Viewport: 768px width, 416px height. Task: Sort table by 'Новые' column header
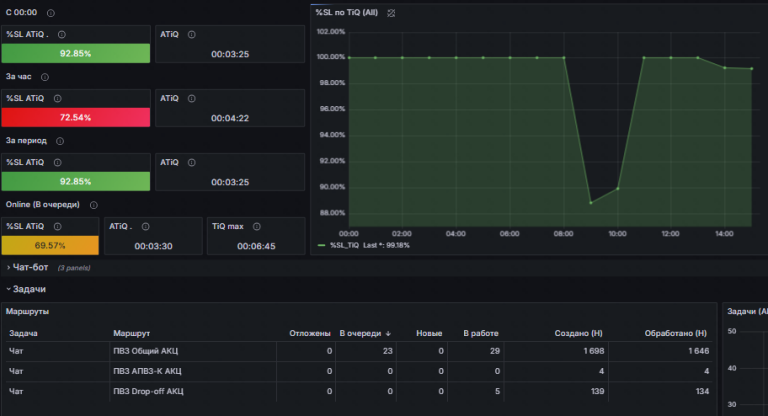click(429, 333)
